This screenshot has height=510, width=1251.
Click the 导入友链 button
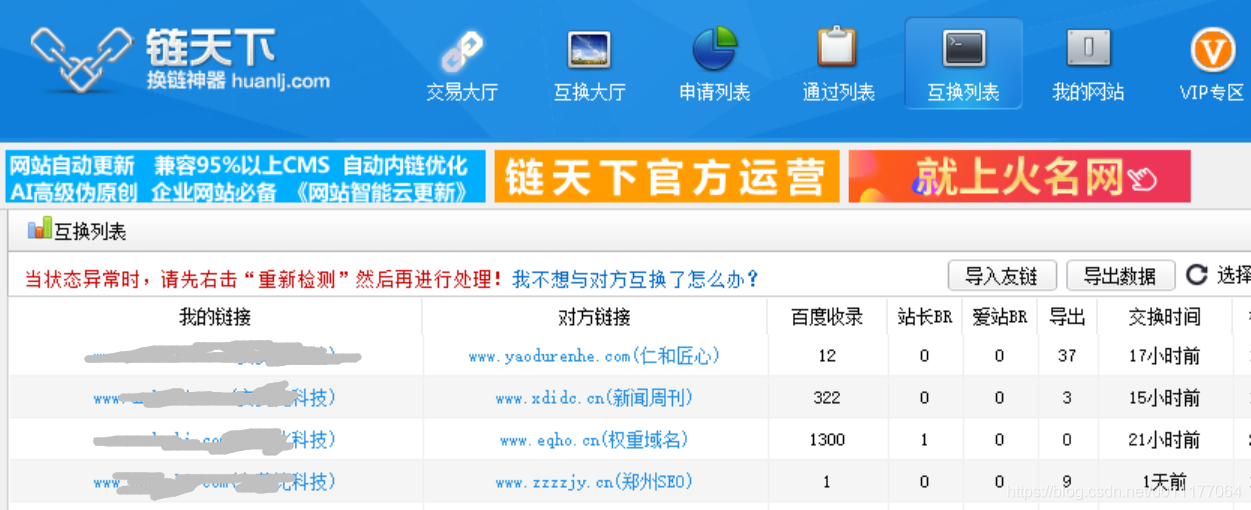[x=1002, y=276]
